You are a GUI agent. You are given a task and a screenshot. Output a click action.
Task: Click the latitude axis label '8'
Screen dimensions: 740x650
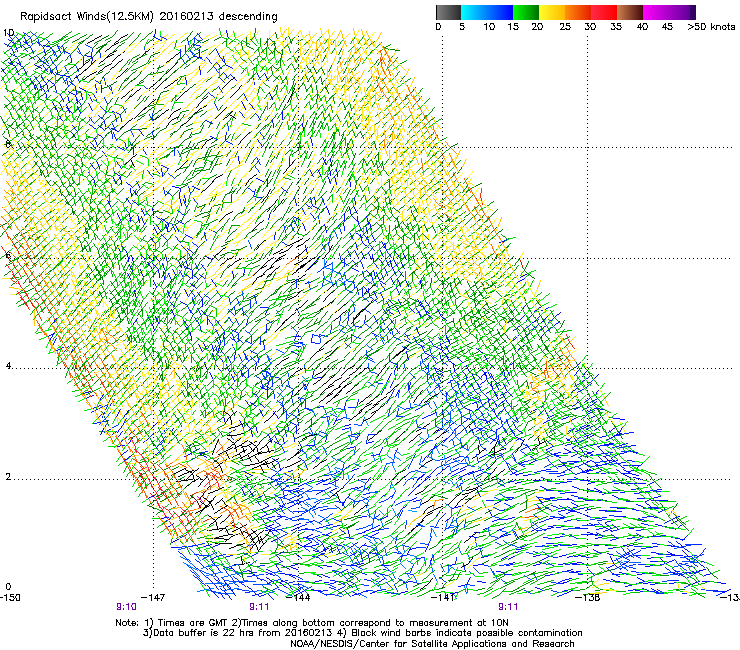(x=8, y=144)
